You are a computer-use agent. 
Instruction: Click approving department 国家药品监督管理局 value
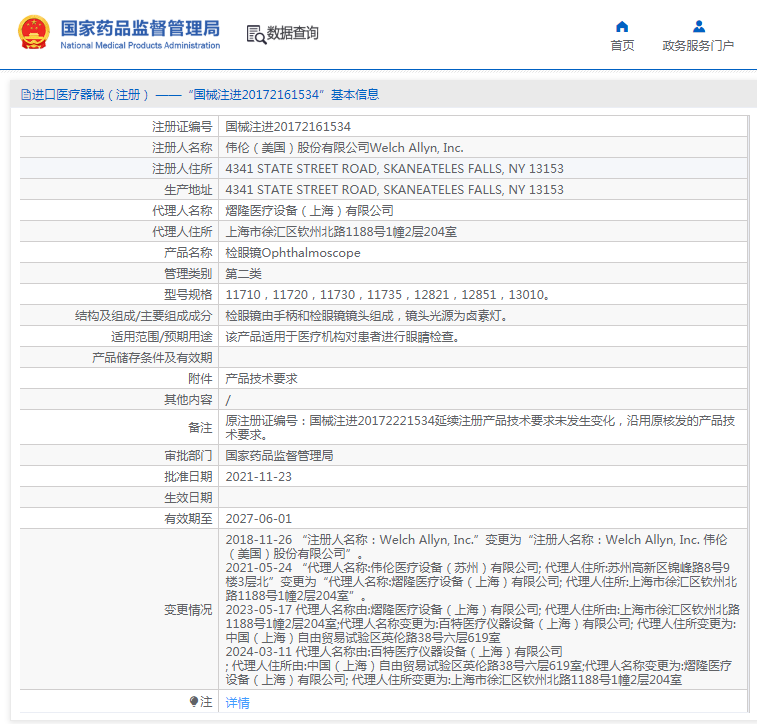(279, 456)
